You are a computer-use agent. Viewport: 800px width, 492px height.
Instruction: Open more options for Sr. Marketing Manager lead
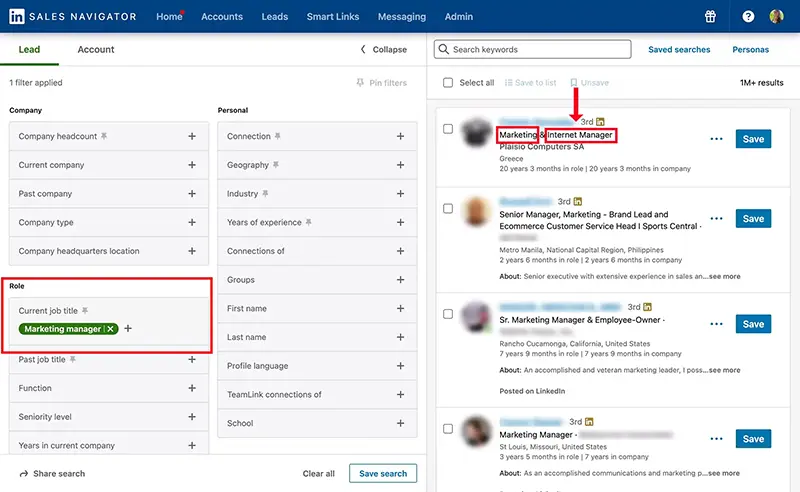[716, 324]
